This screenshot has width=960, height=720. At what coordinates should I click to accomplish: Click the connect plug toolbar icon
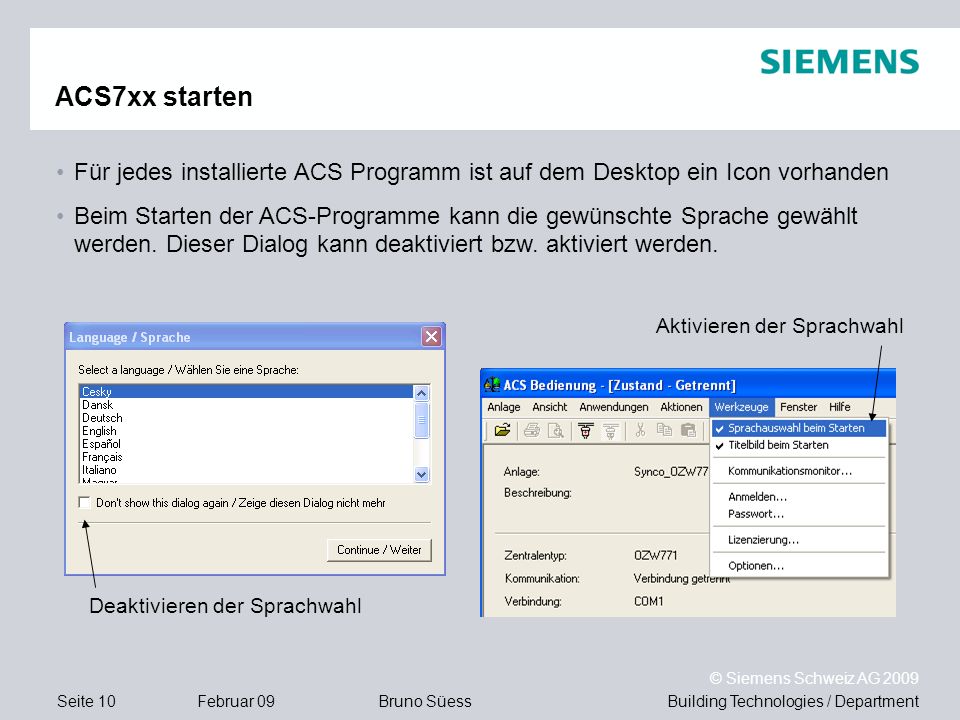tap(586, 431)
